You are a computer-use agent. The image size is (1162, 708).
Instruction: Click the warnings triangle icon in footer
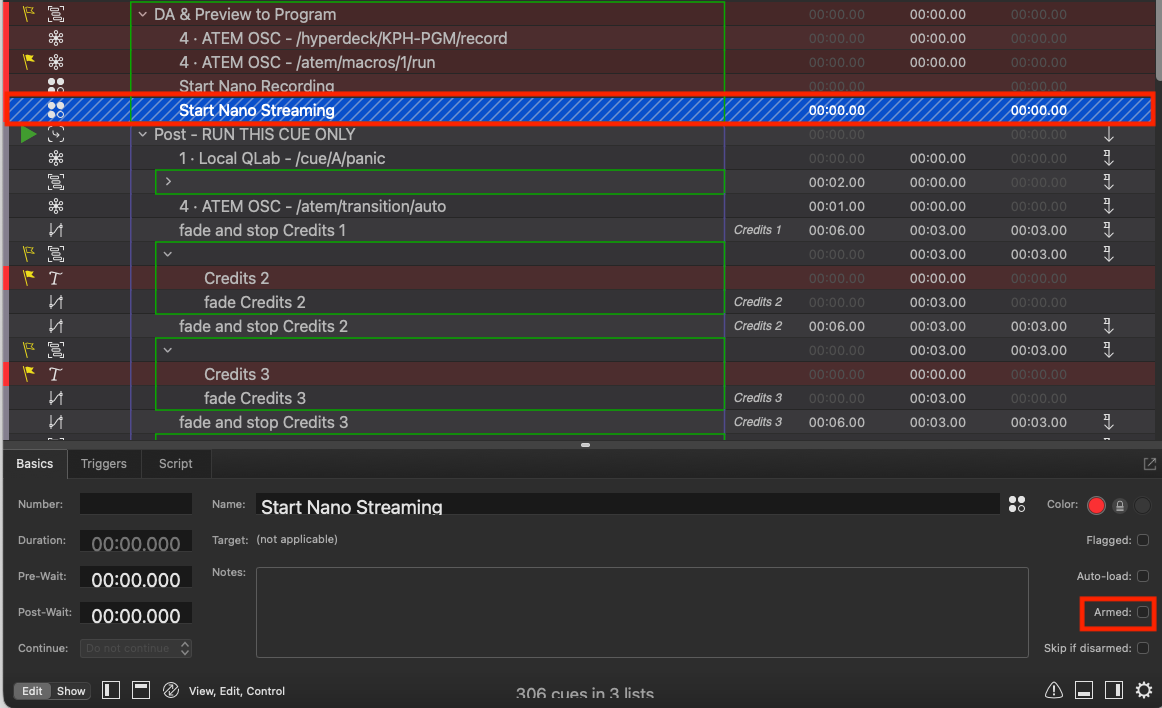click(x=1053, y=690)
